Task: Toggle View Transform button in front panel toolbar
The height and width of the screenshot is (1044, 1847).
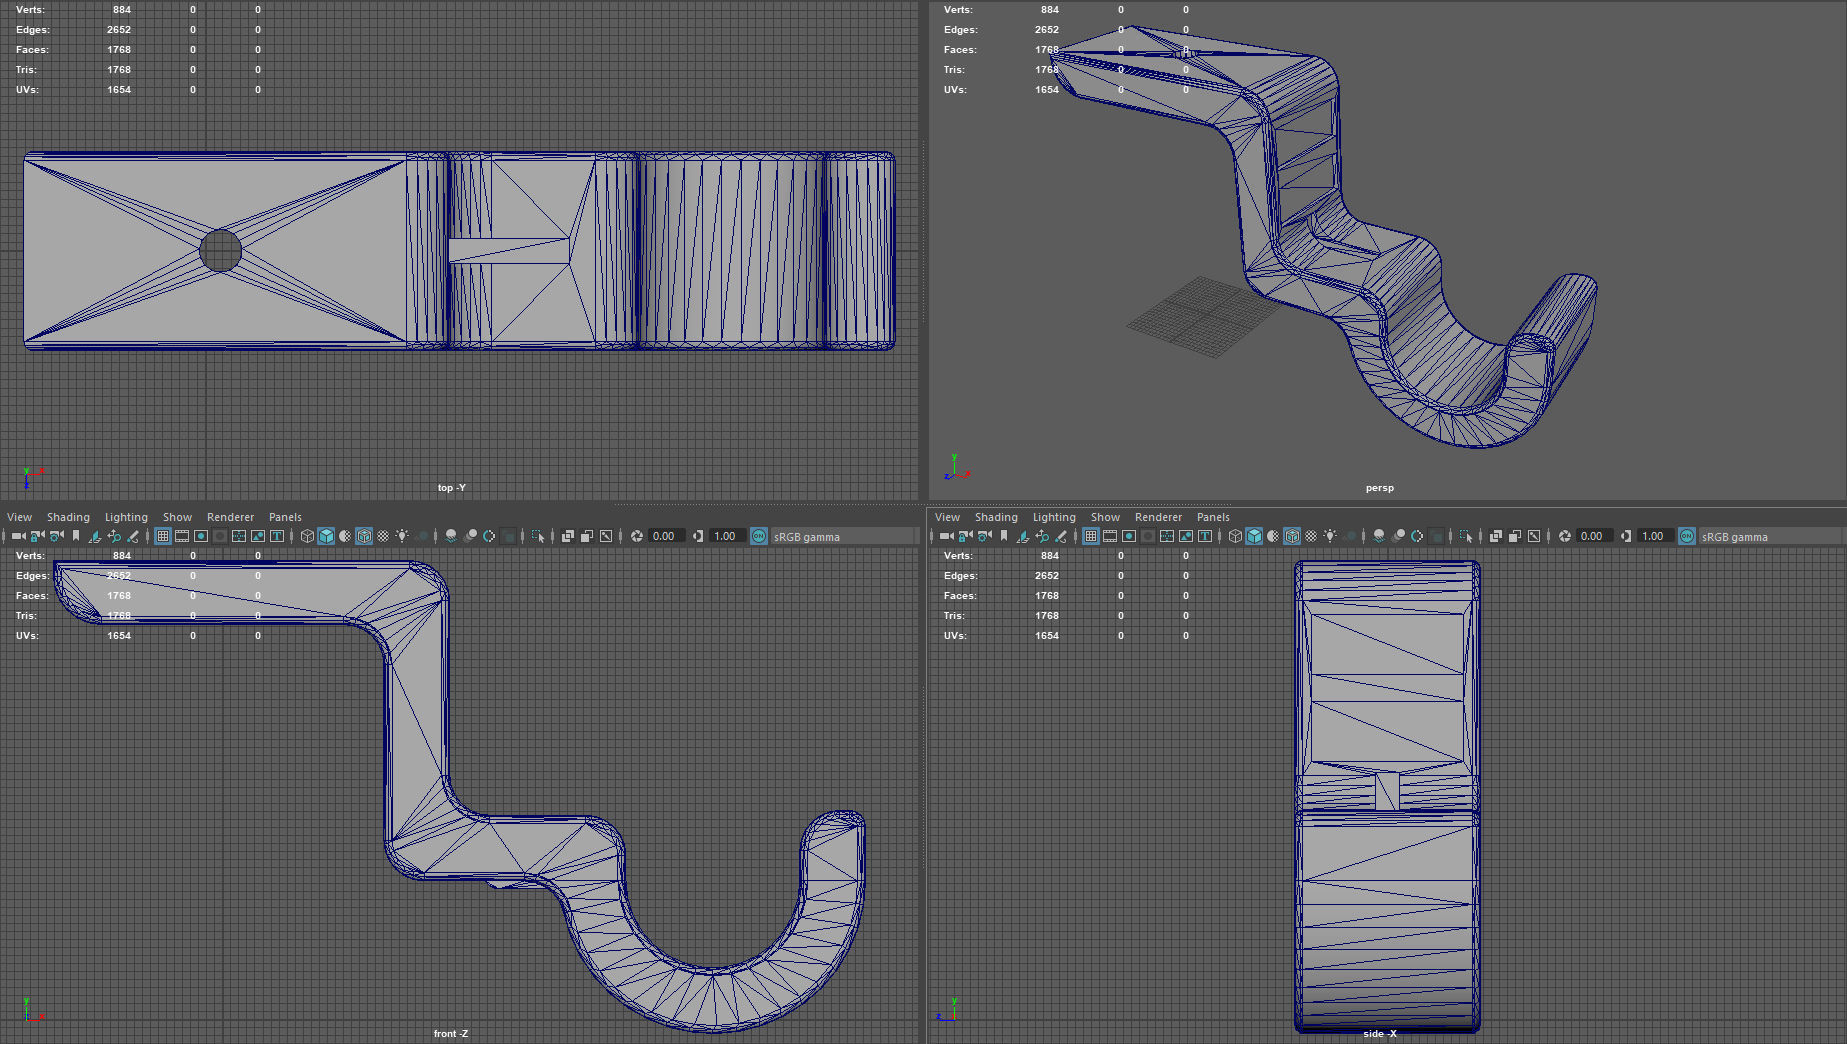Action: tap(759, 536)
